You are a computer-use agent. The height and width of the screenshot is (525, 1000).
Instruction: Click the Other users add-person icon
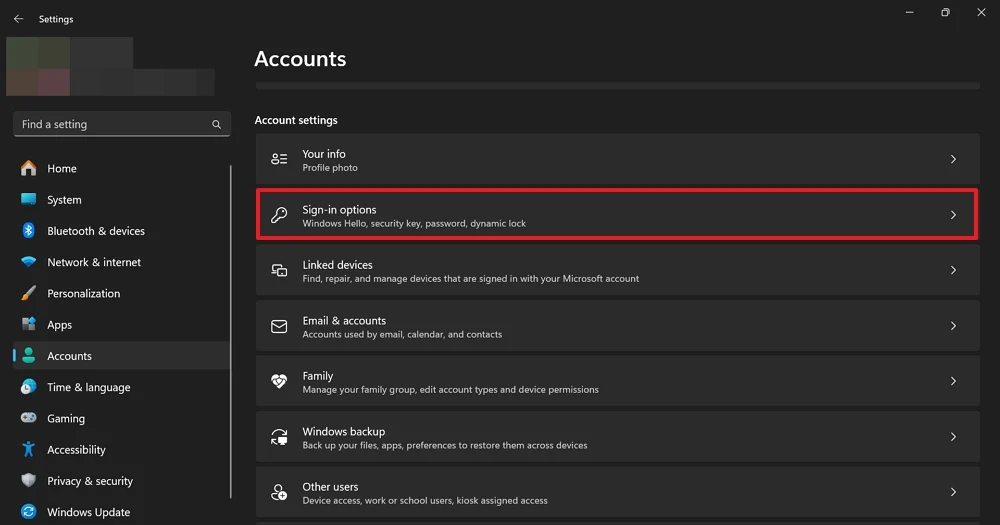[x=279, y=492]
